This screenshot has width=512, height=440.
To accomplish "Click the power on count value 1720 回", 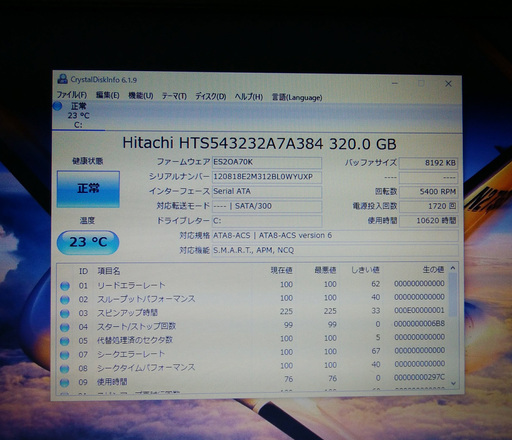I will tap(428, 206).
